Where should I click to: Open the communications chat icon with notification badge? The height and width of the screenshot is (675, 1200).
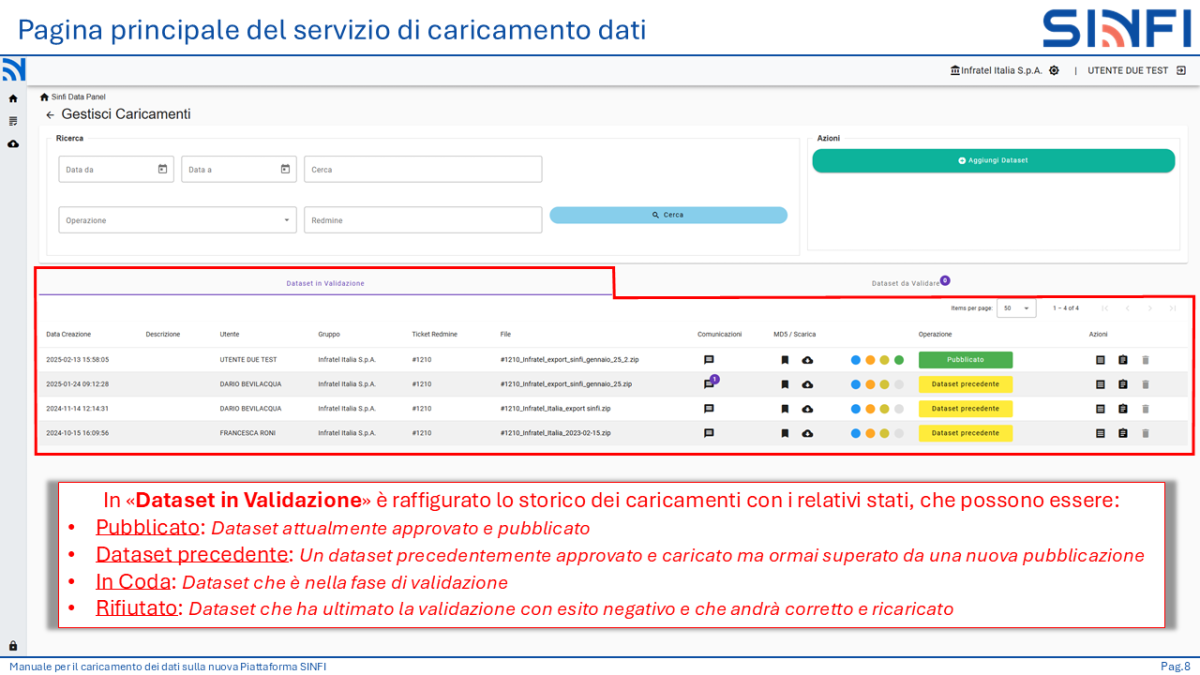coord(710,383)
